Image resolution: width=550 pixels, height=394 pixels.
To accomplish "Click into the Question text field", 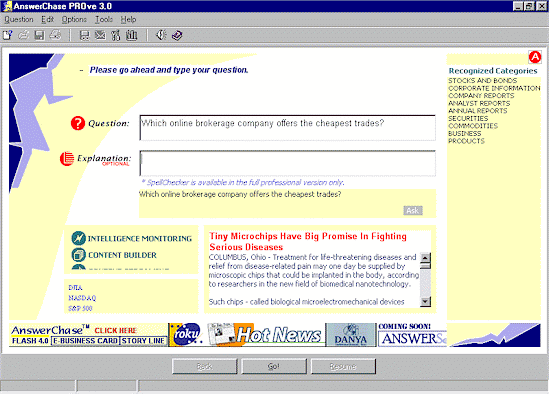I will tap(288, 128).
